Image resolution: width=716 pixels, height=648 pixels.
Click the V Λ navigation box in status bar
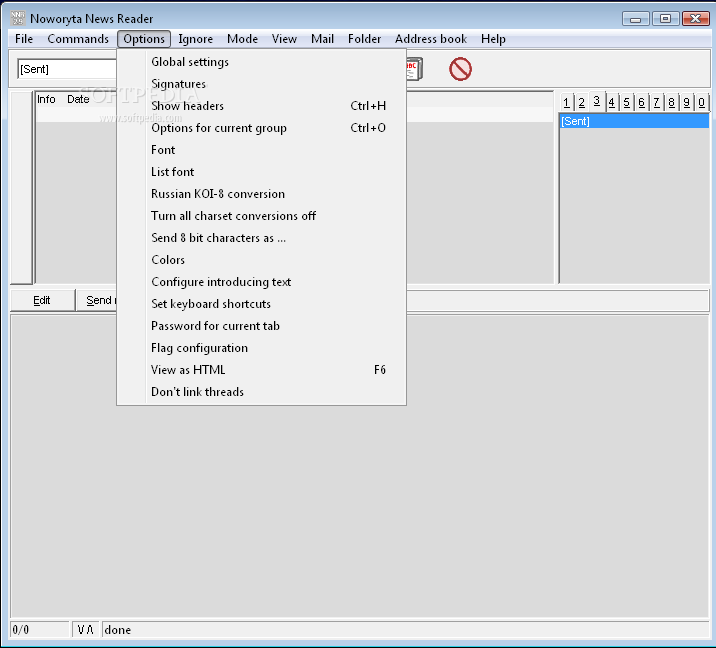tap(85, 630)
